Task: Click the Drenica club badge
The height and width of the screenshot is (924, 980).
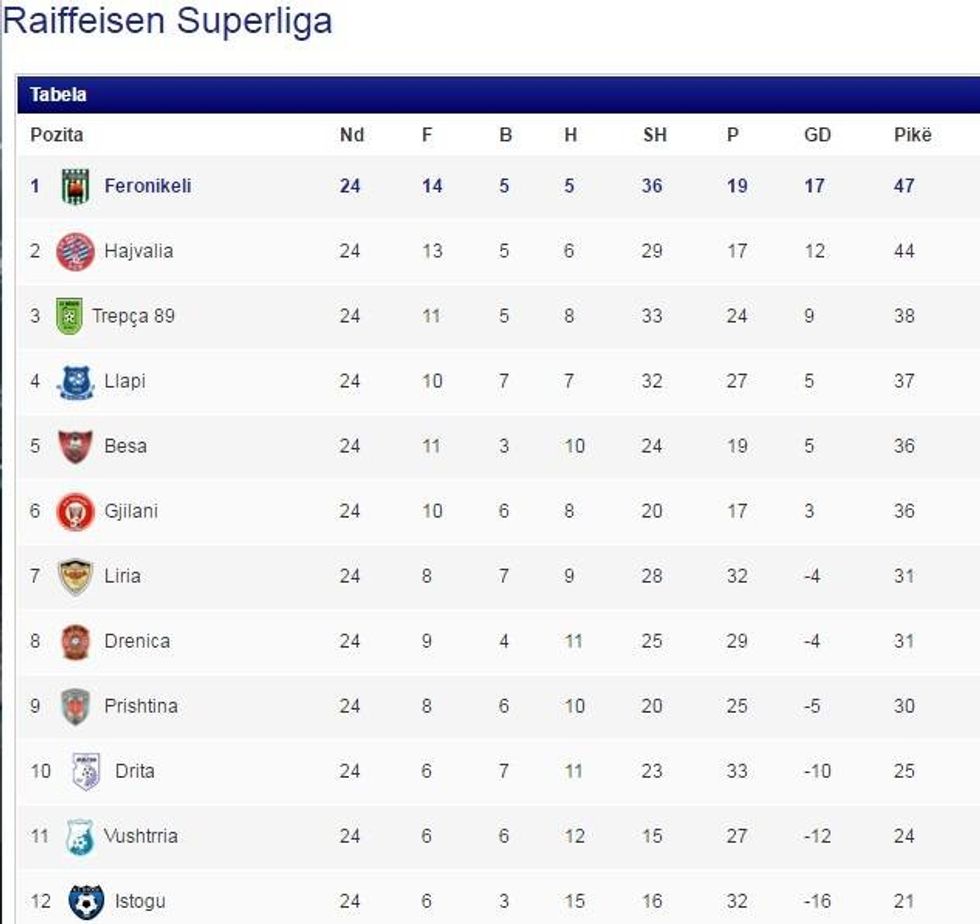Action: (x=75, y=641)
